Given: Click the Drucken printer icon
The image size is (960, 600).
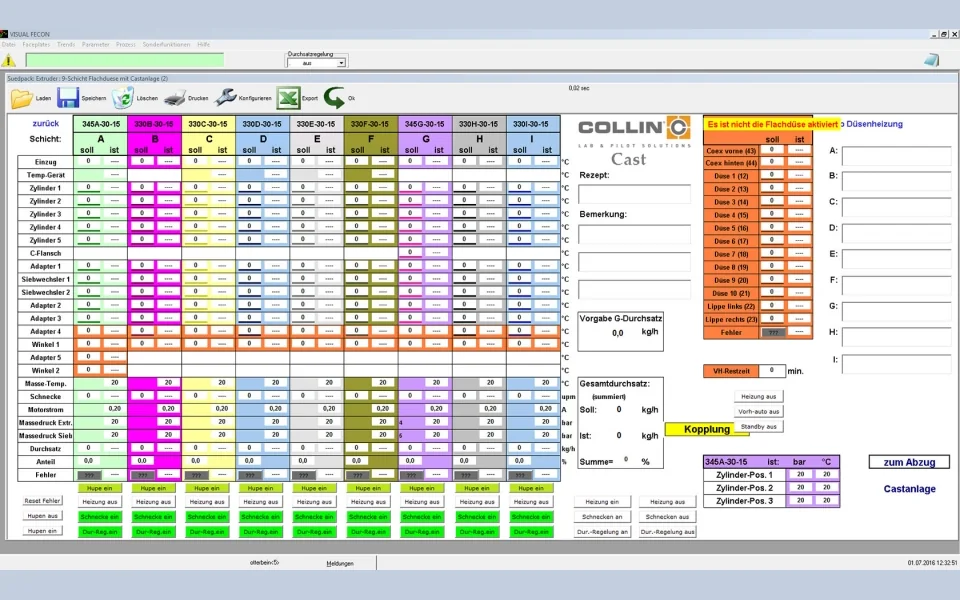Looking at the screenshot, I should 174,98.
